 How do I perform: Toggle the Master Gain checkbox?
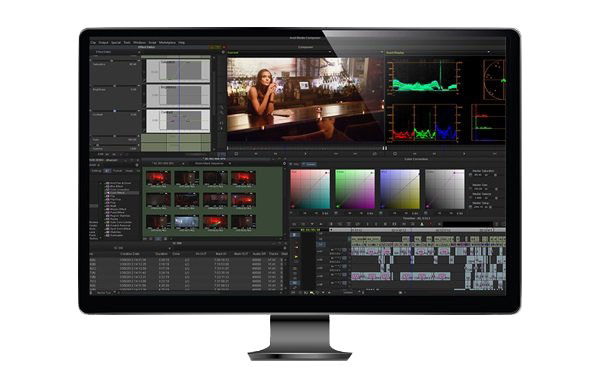pyautogui.click(x=471, y=189)
